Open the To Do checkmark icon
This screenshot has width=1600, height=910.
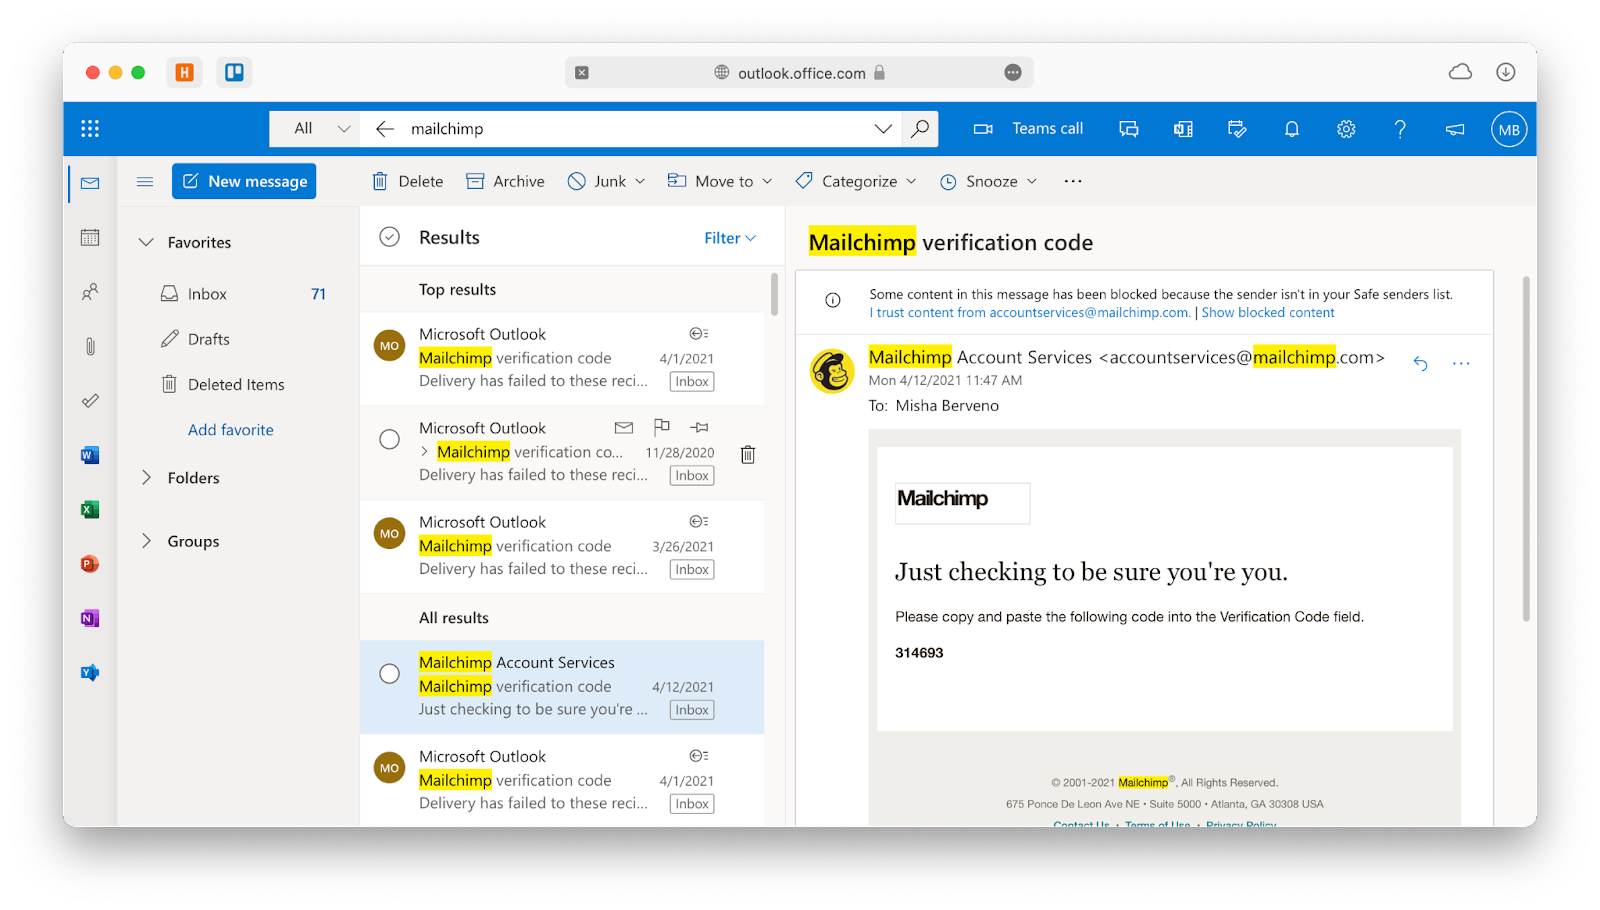click(x=90, y=401)
